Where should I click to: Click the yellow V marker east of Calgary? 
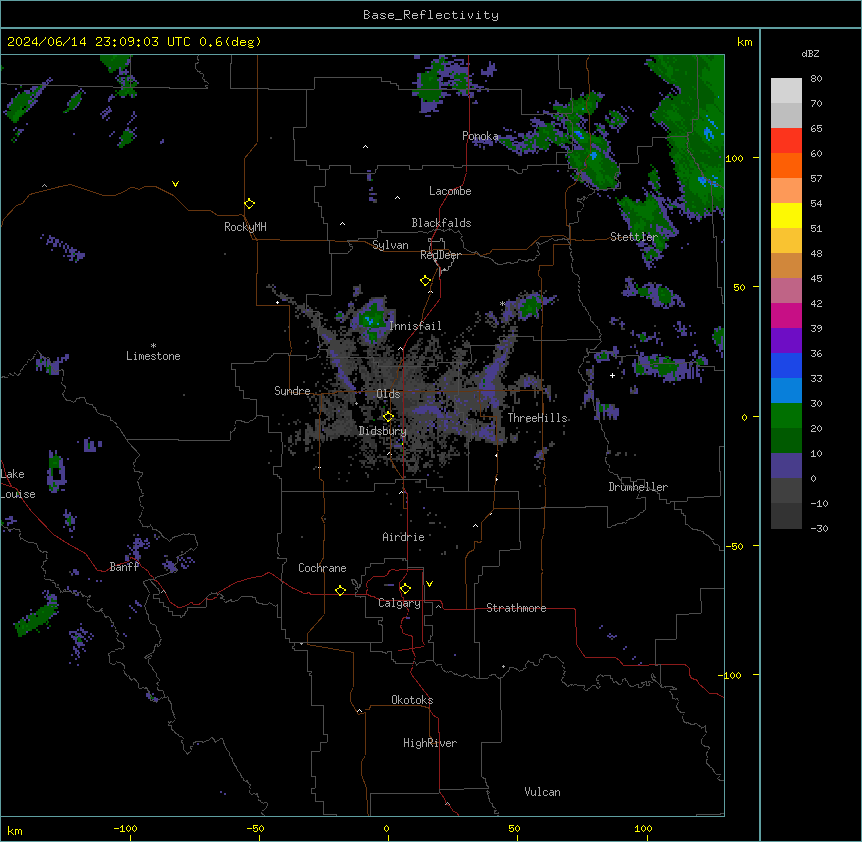click(429, 584)
